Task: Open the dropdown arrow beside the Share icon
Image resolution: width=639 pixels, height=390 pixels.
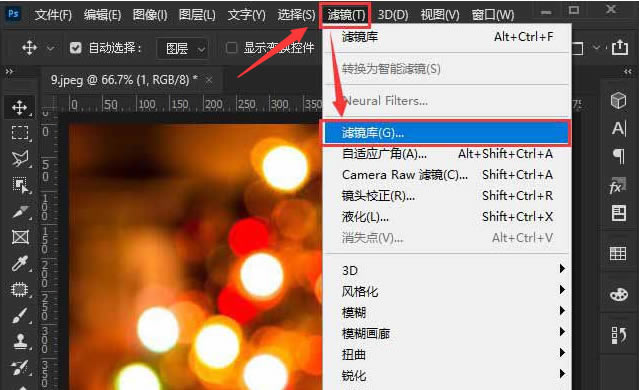Action: pos(597,48)
